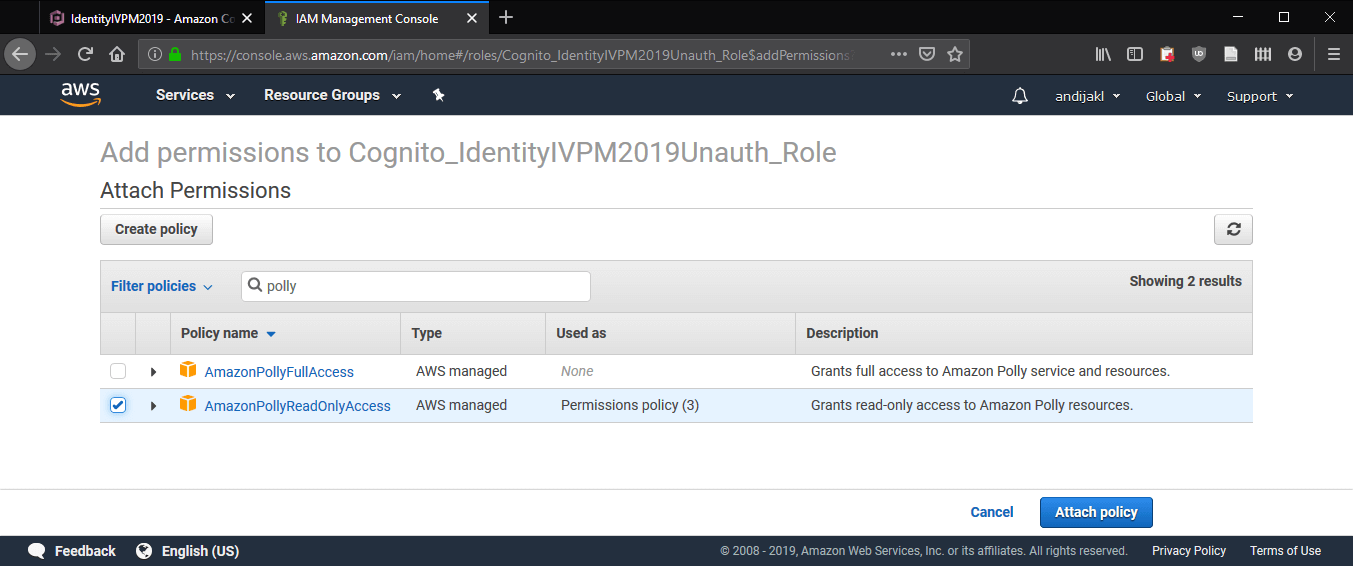Click the globe language icon
The height and width of the screenshot is (566, 1353).
point(144,551)
